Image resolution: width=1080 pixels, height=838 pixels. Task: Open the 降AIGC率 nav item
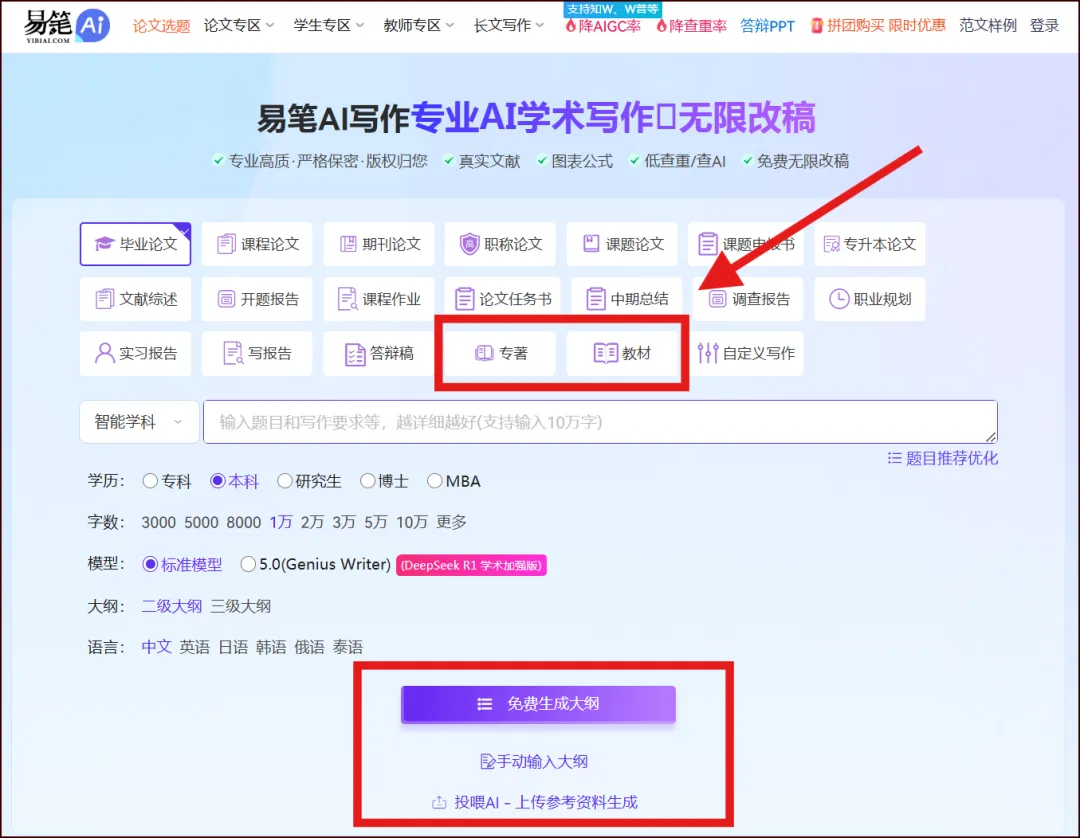pos(603,26)
